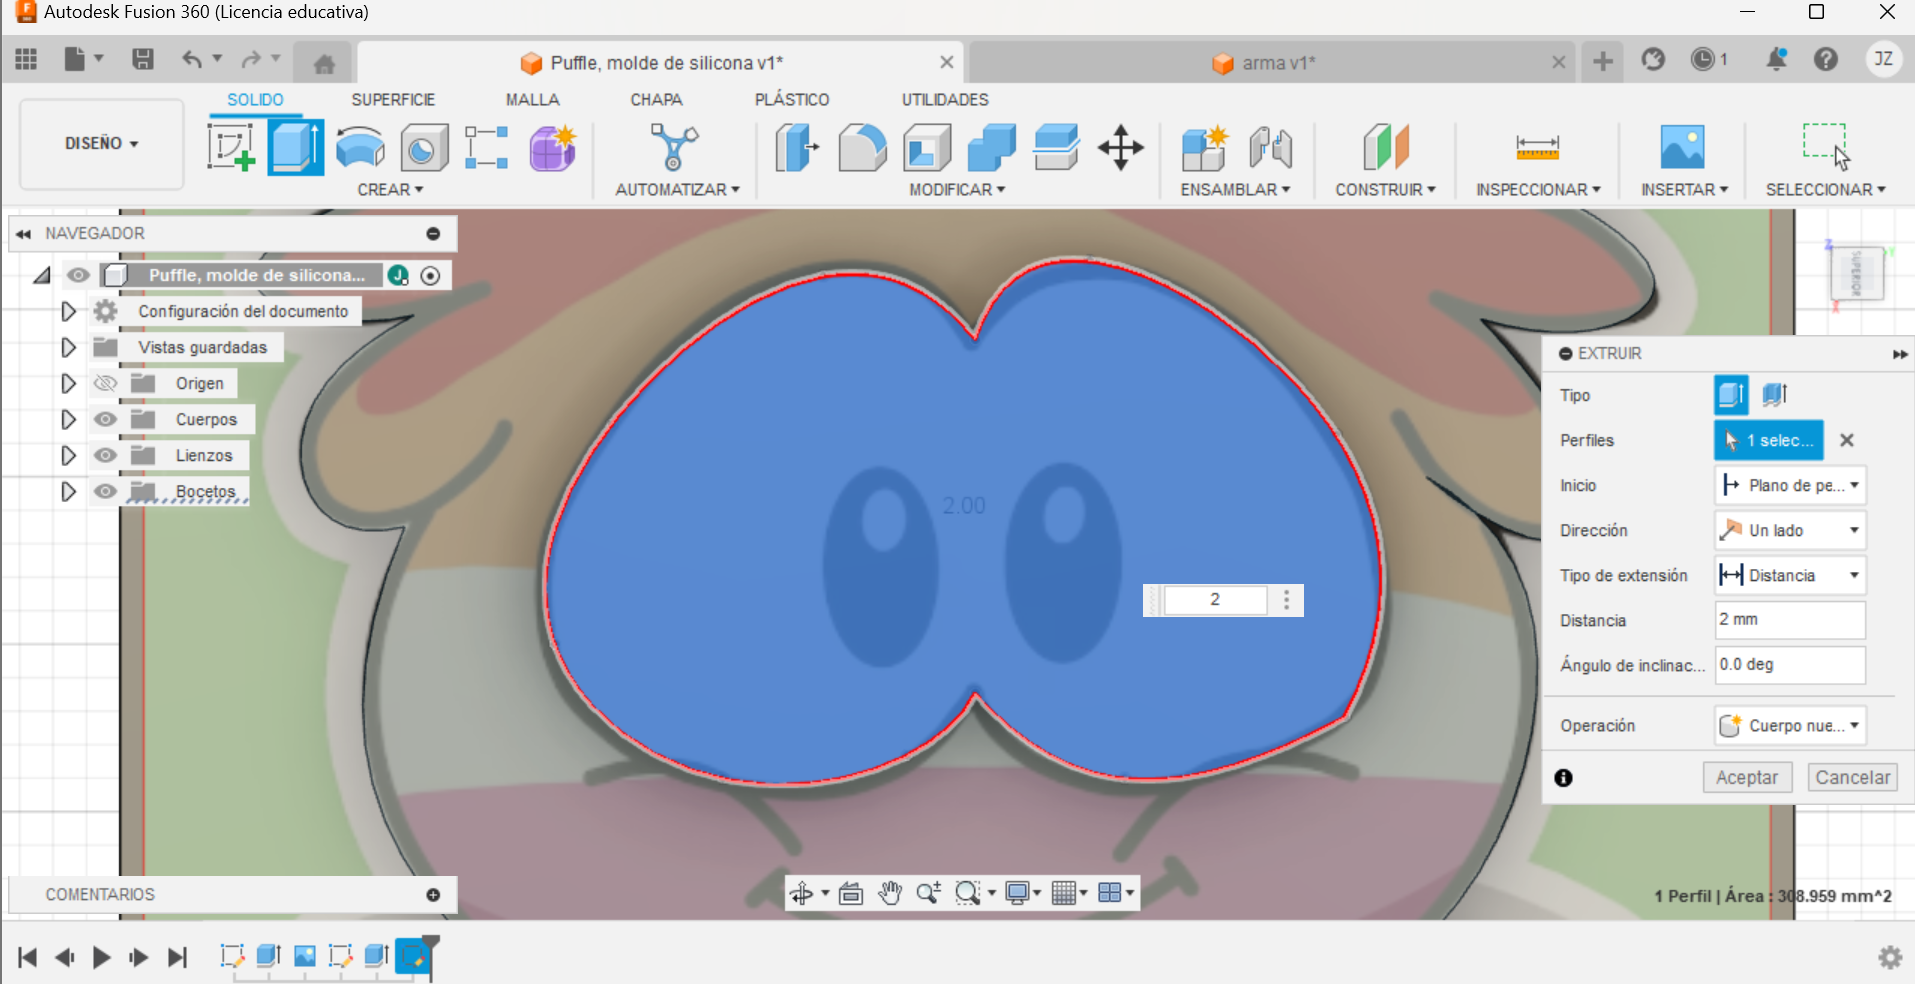Open the notifications bell
Image resolution: width=1915 pixels, height=984 pixels.
(x=1777, y=60)
